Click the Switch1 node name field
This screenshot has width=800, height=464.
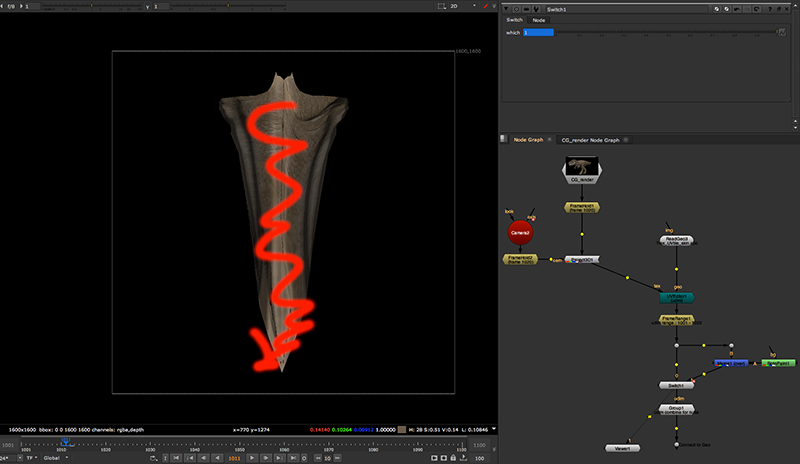pyautogui.click(x=601, y=7)
